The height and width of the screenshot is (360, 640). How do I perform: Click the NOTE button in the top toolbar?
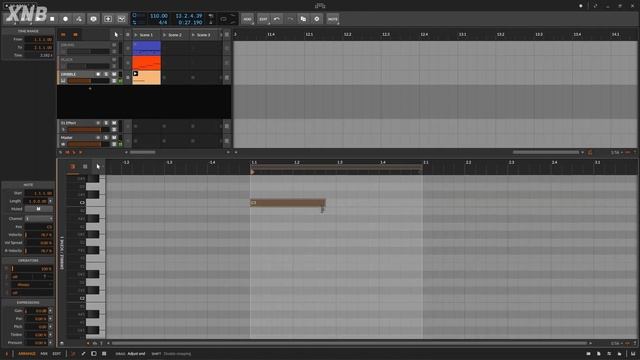pyautogui.click(x=333, y=19)
